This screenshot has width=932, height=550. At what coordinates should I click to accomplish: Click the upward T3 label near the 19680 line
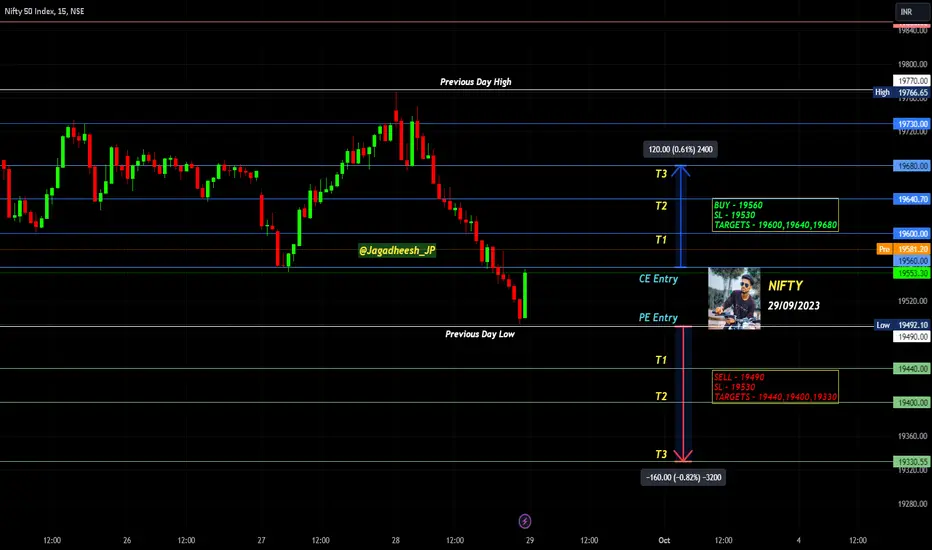point(661,174)
